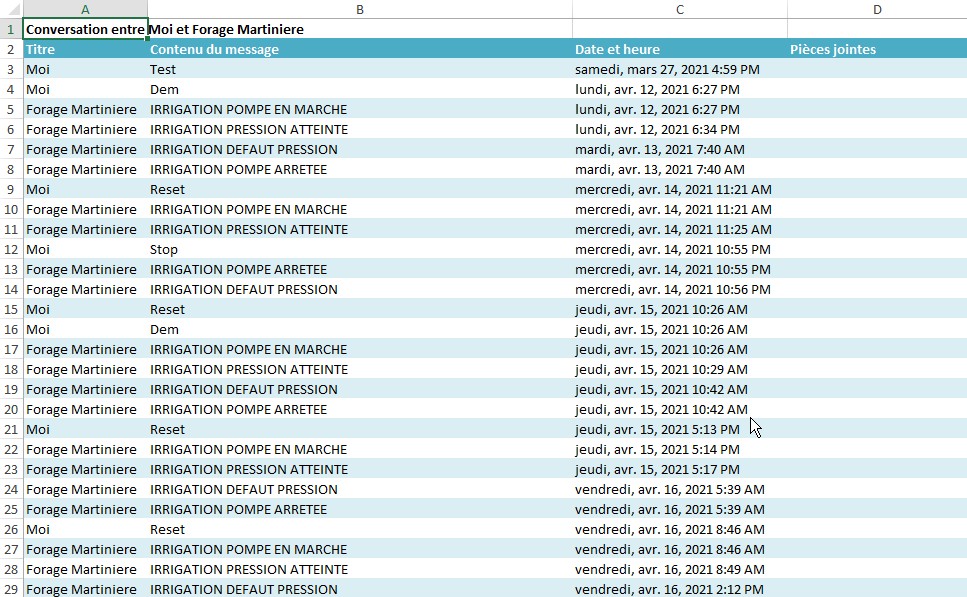This screenshot has width=967, height=597.
Task: Click 'IRRIGATION DEFAUT PRESSION' in row 7
Action: (x=244, y=149)
